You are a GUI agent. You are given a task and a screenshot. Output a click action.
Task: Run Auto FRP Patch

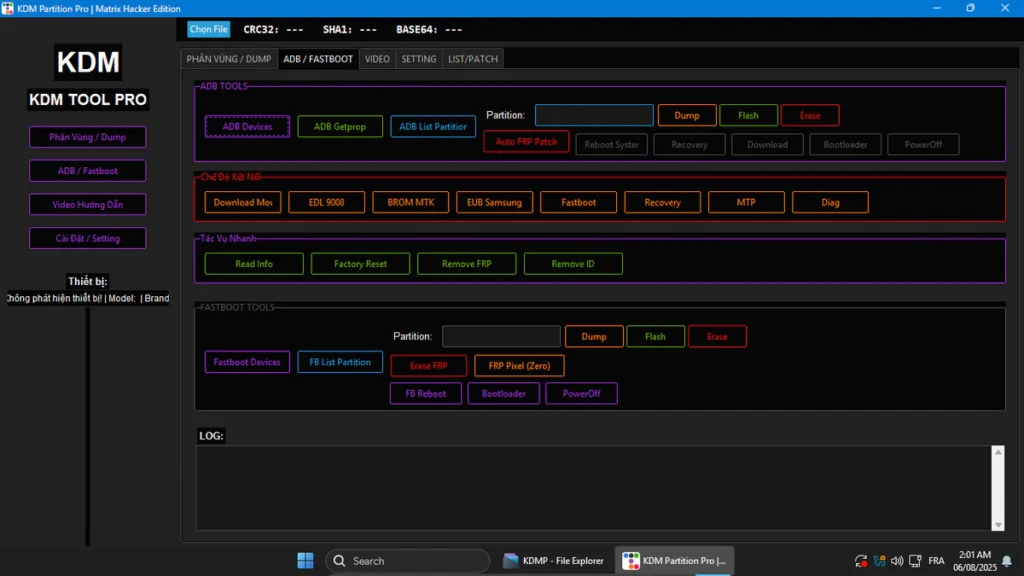(x=526, y=142)
